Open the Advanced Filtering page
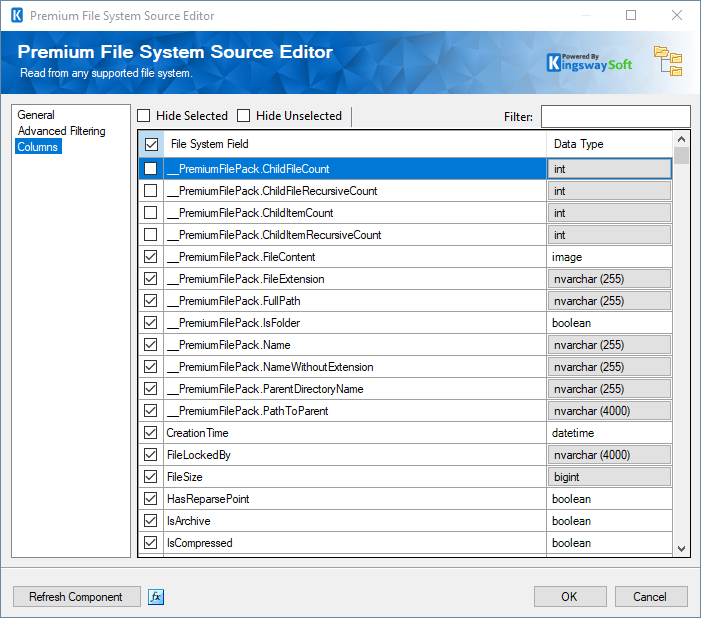Screen dimensions: 701x618 pos(62,131)
